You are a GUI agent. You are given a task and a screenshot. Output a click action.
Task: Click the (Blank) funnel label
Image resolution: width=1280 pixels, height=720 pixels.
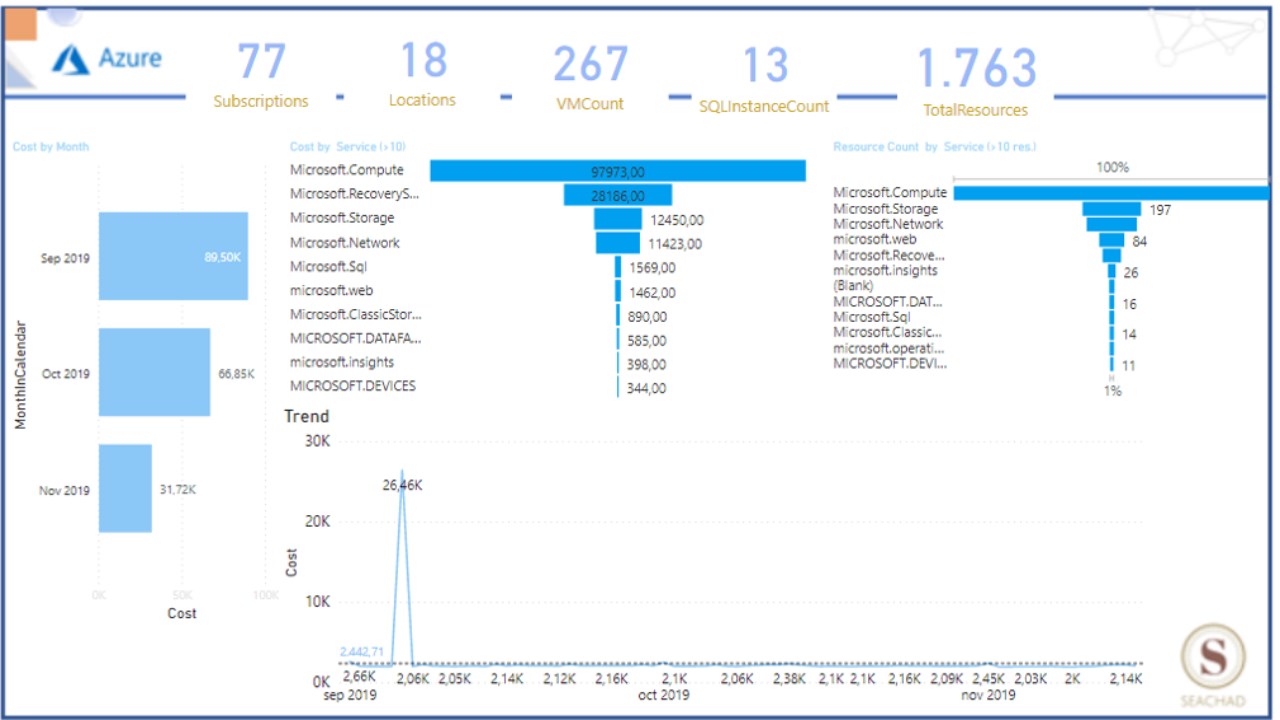pos(854,285)
